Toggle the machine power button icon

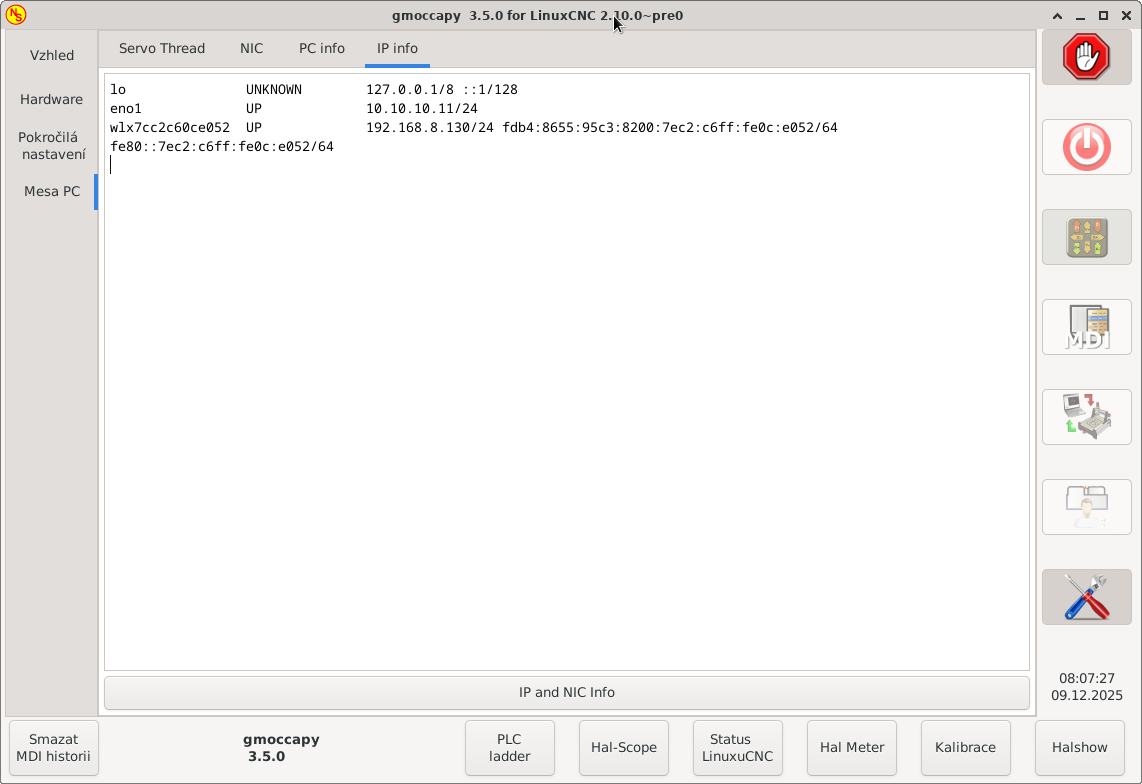1086,148
